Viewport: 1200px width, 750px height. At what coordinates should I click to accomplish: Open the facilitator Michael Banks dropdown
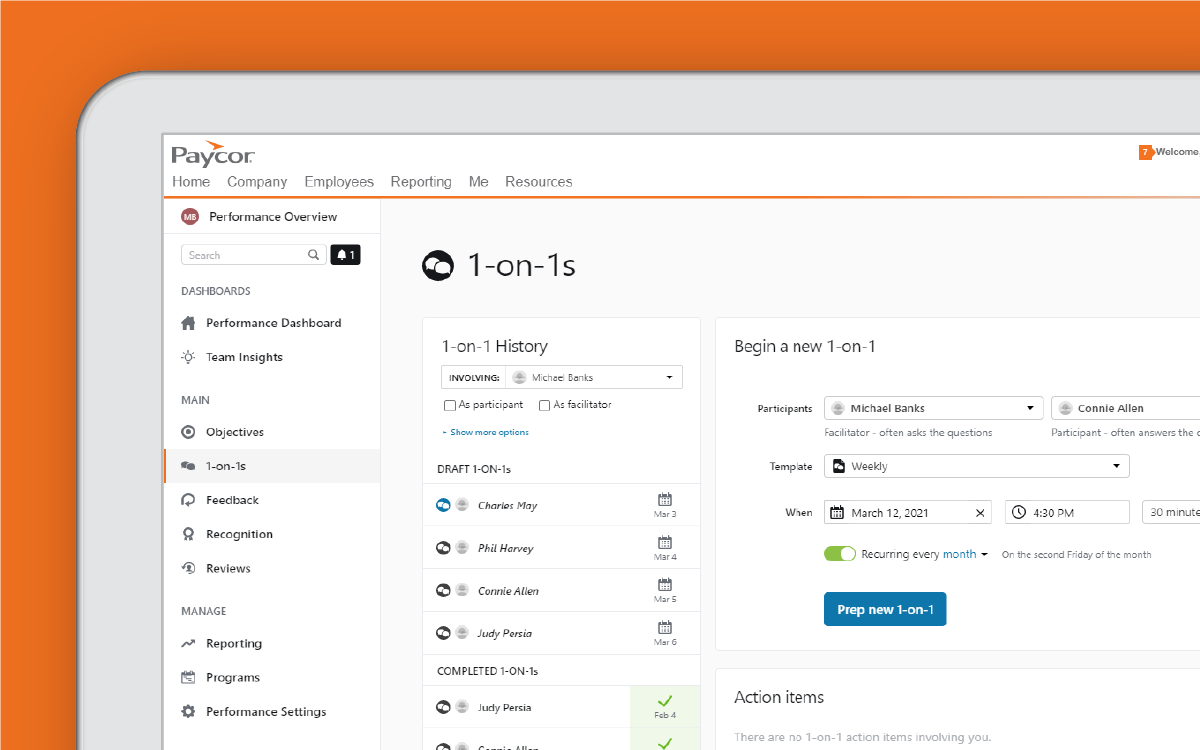[x=934, y=408]
